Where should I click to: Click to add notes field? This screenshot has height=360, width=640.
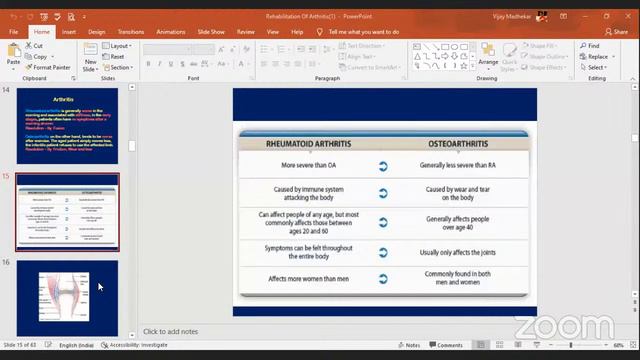[x=170, y=331]
